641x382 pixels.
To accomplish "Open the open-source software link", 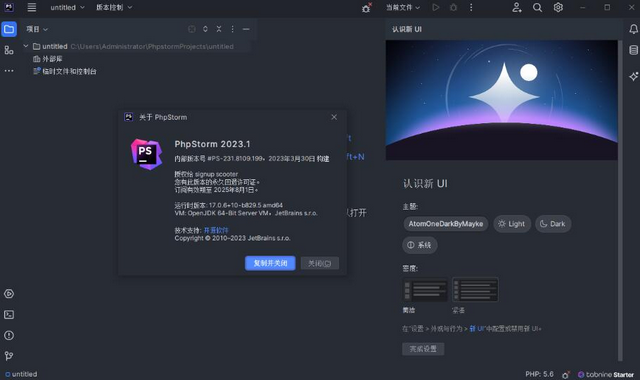I will 216,231.
